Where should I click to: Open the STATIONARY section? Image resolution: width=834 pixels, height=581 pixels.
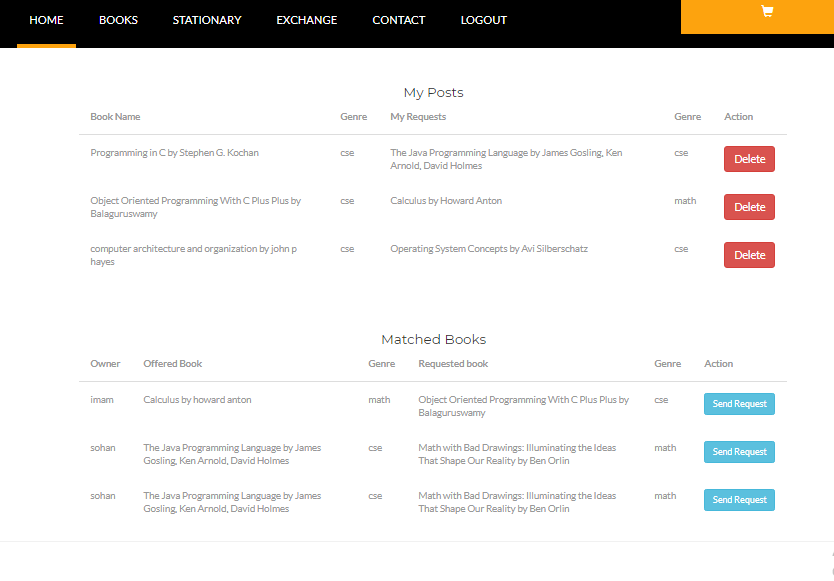[x=207, y=19]
